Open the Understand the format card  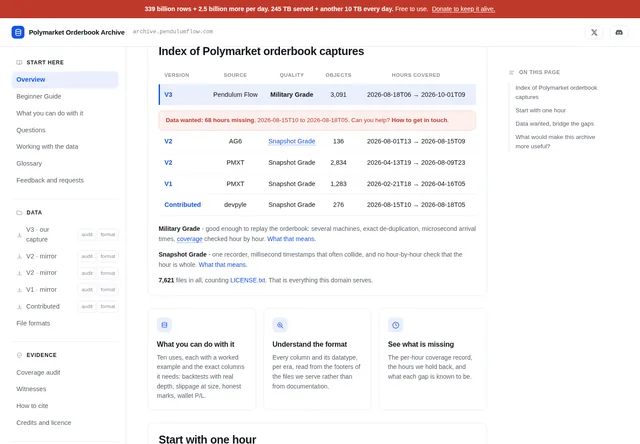tap(318, 359)
